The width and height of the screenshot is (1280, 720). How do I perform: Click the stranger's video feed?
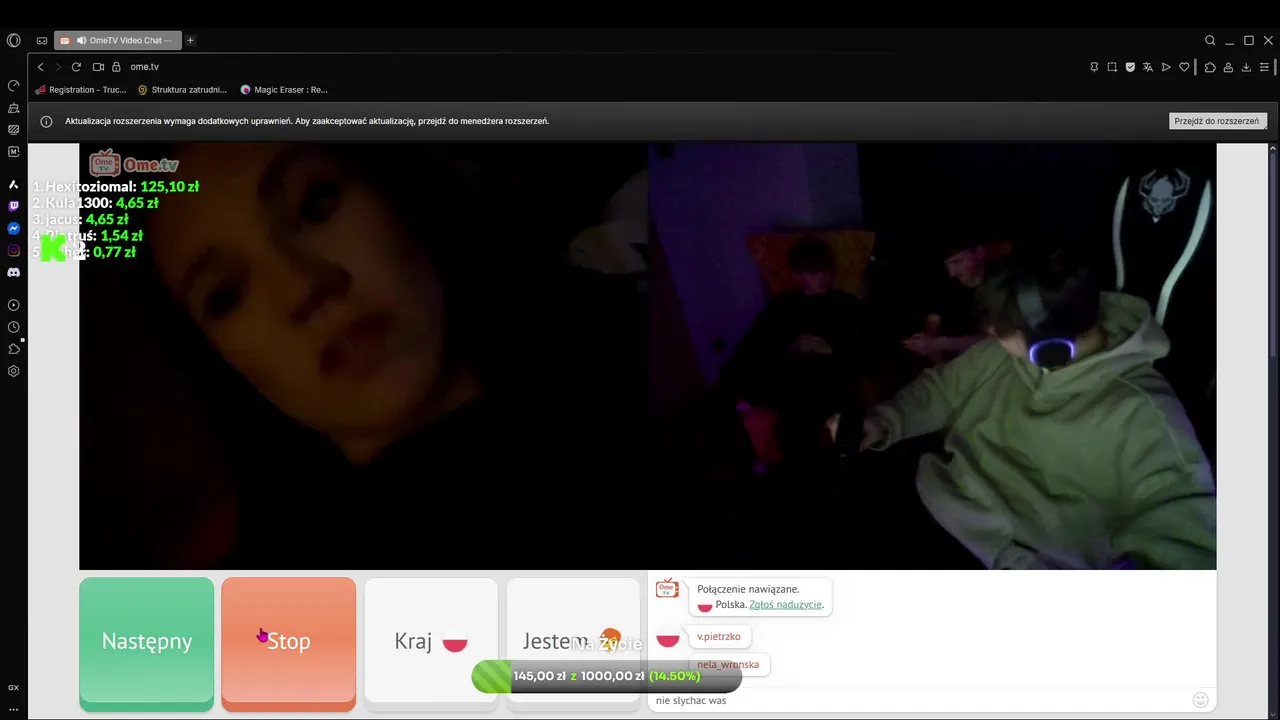click(x=364, y=356)
